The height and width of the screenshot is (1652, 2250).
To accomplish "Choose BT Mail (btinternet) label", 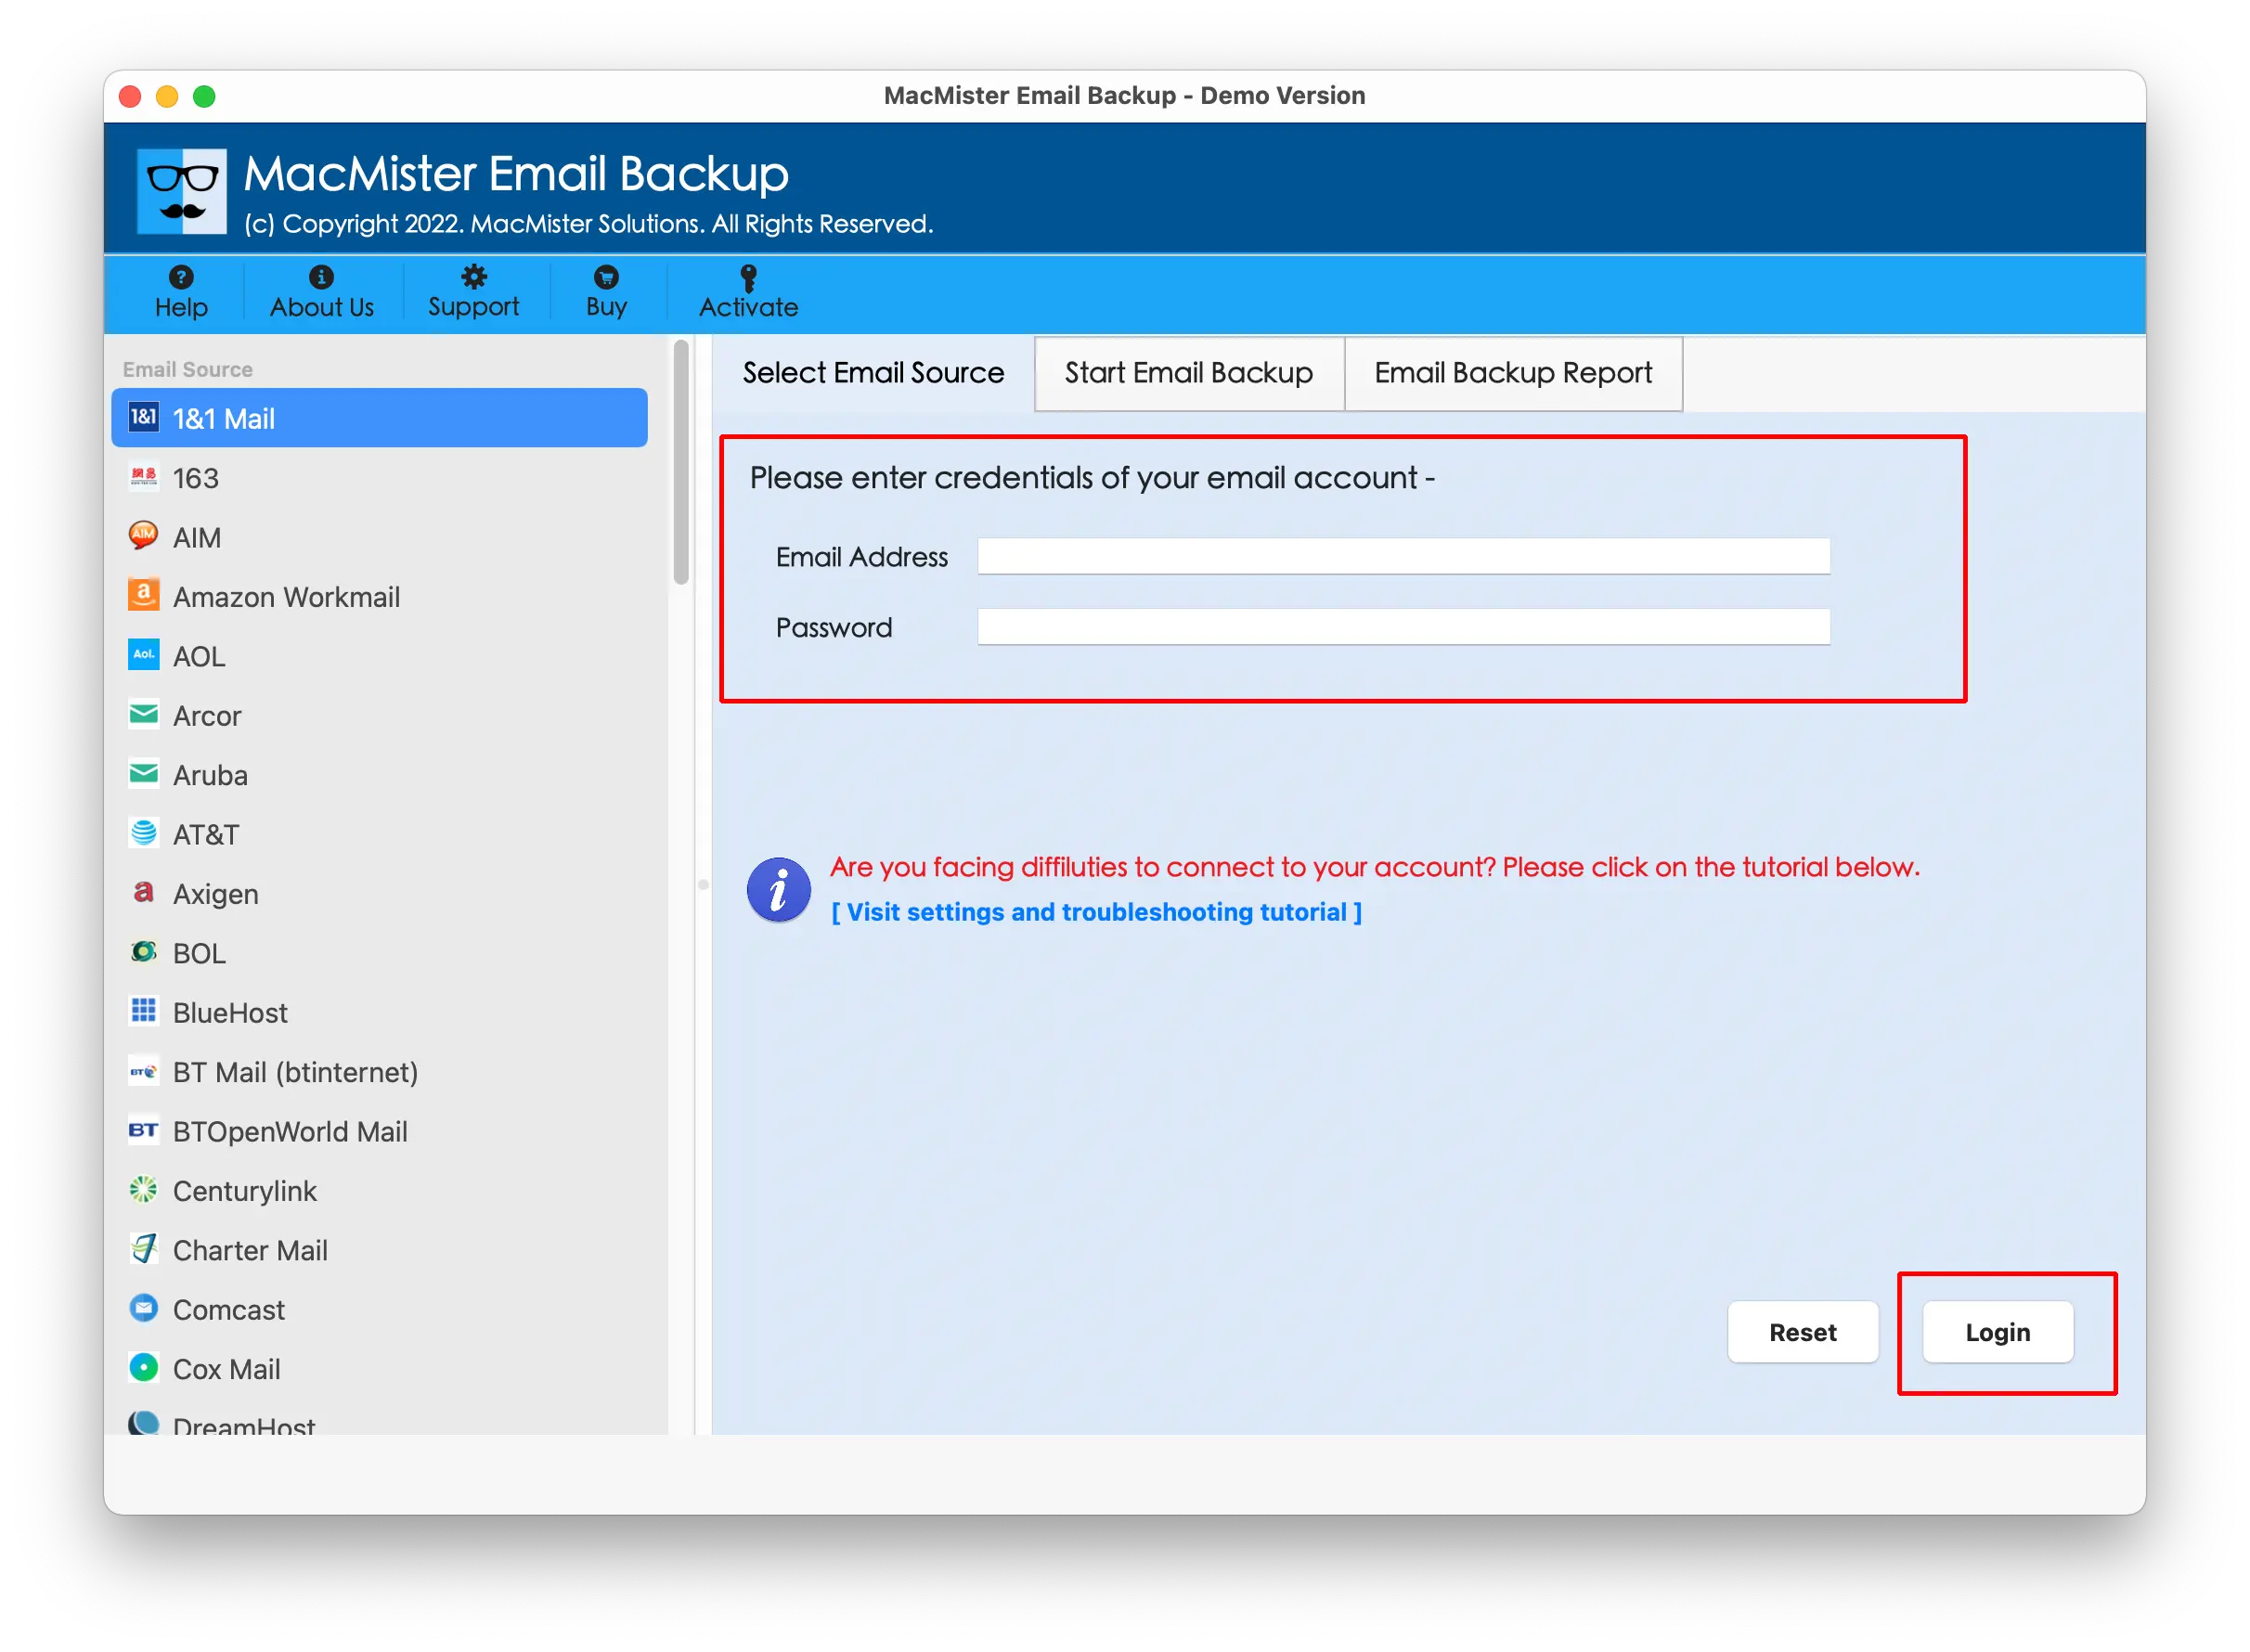I will [x=295, y=1072].
